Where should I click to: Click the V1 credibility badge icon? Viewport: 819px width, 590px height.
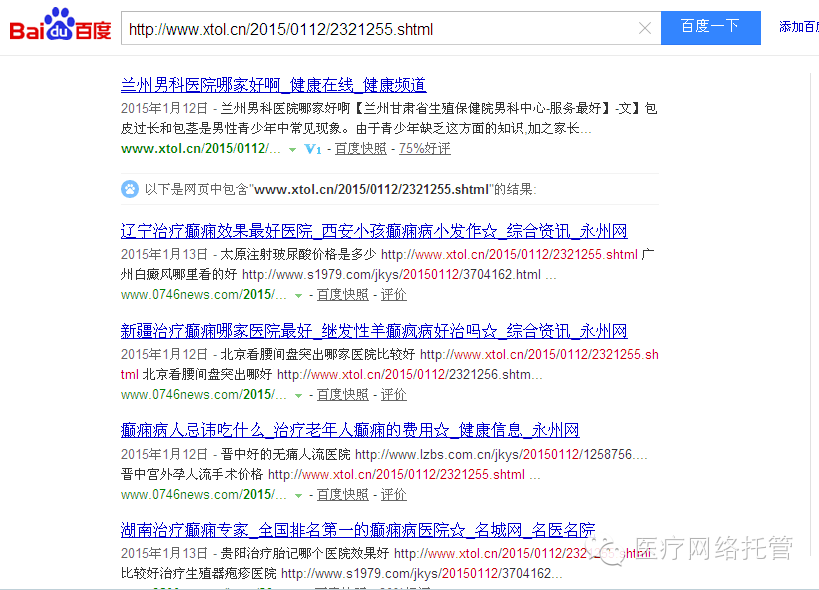pyautogui.click(x=313, y=149)
